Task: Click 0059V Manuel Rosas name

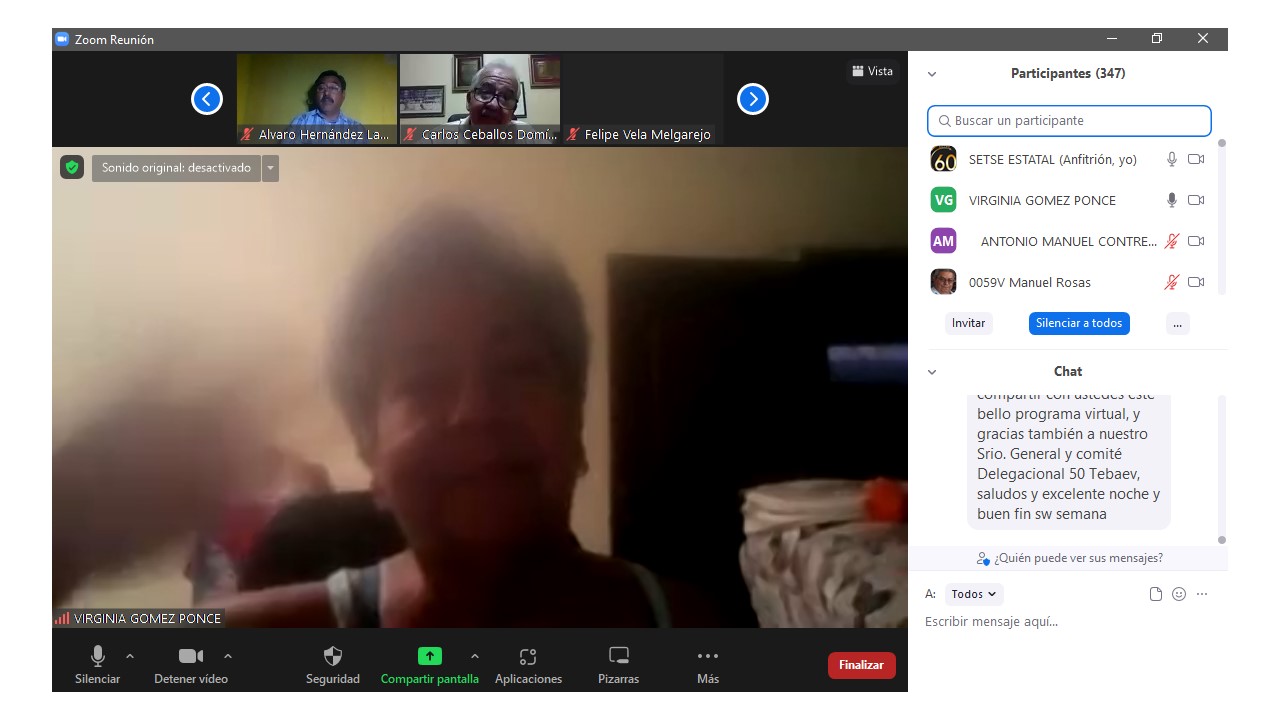Action: click(x=1030, y=282)
